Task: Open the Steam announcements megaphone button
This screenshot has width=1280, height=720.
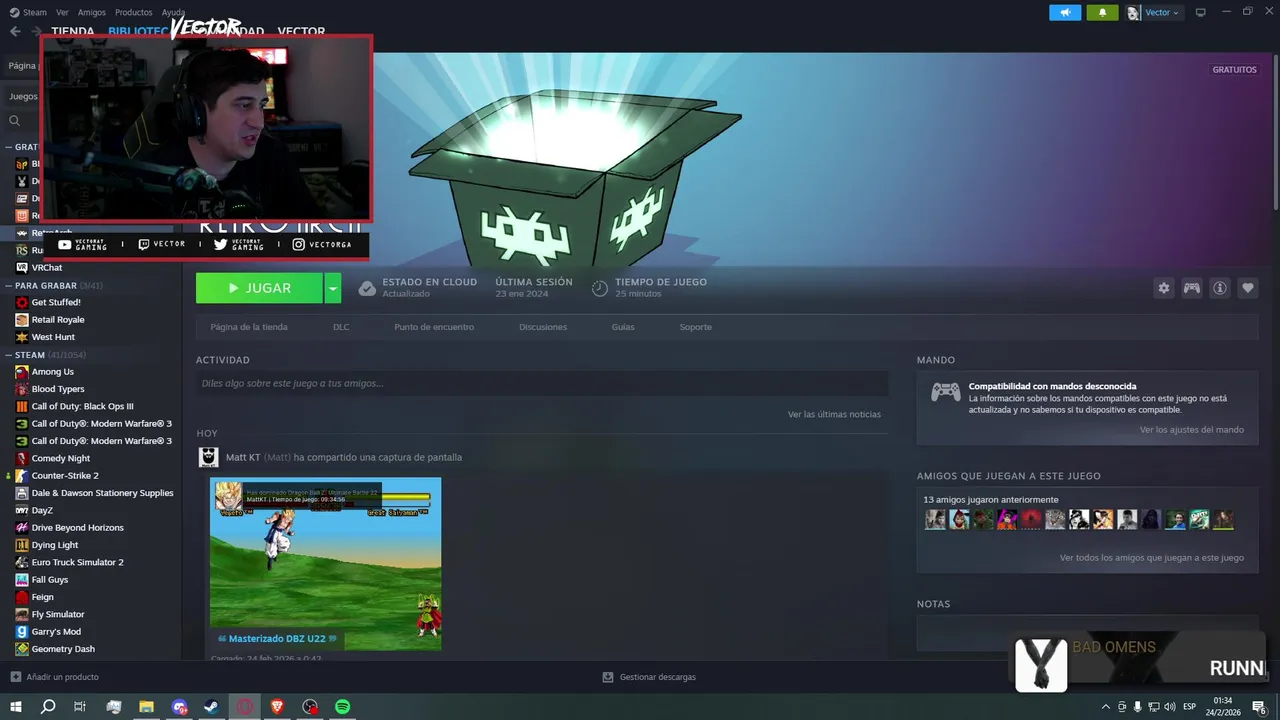Action: click(x=1065, y=12)
